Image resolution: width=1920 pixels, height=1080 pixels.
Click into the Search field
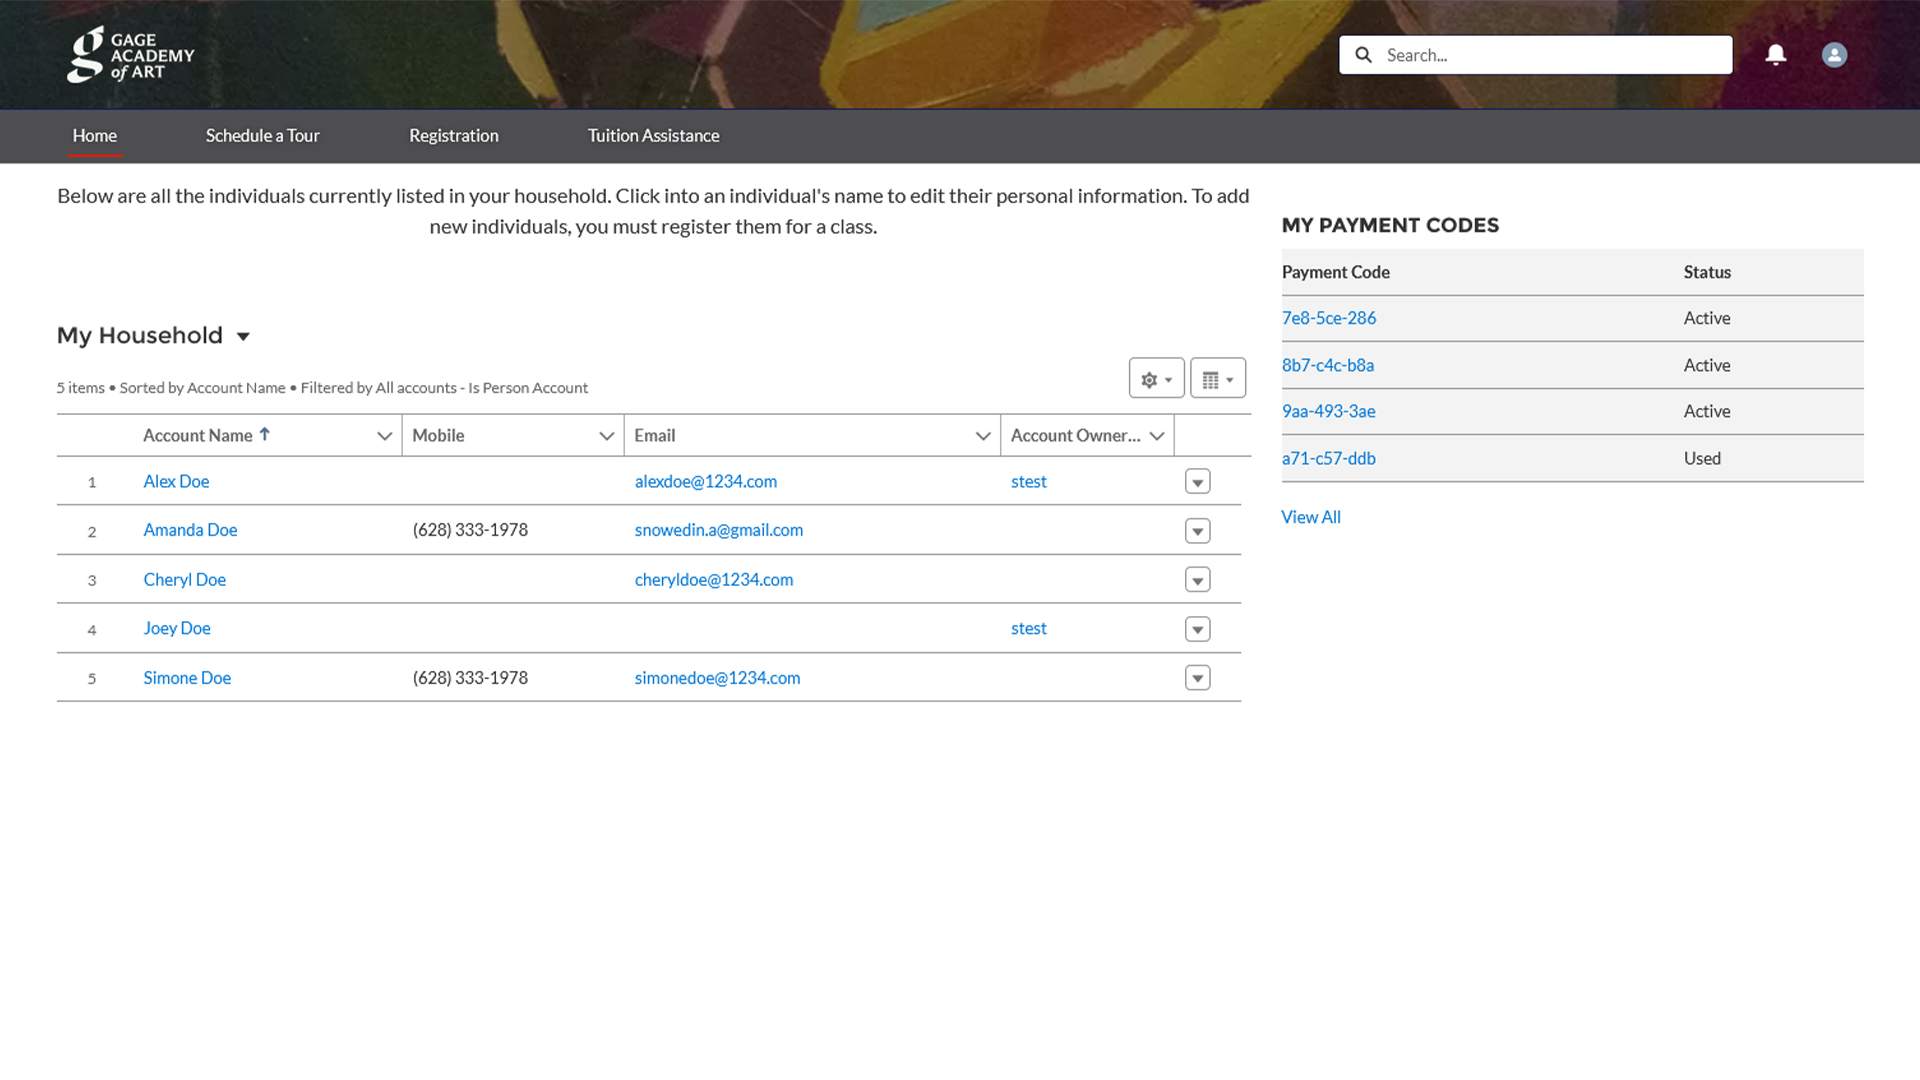[x=1550, y=55]
